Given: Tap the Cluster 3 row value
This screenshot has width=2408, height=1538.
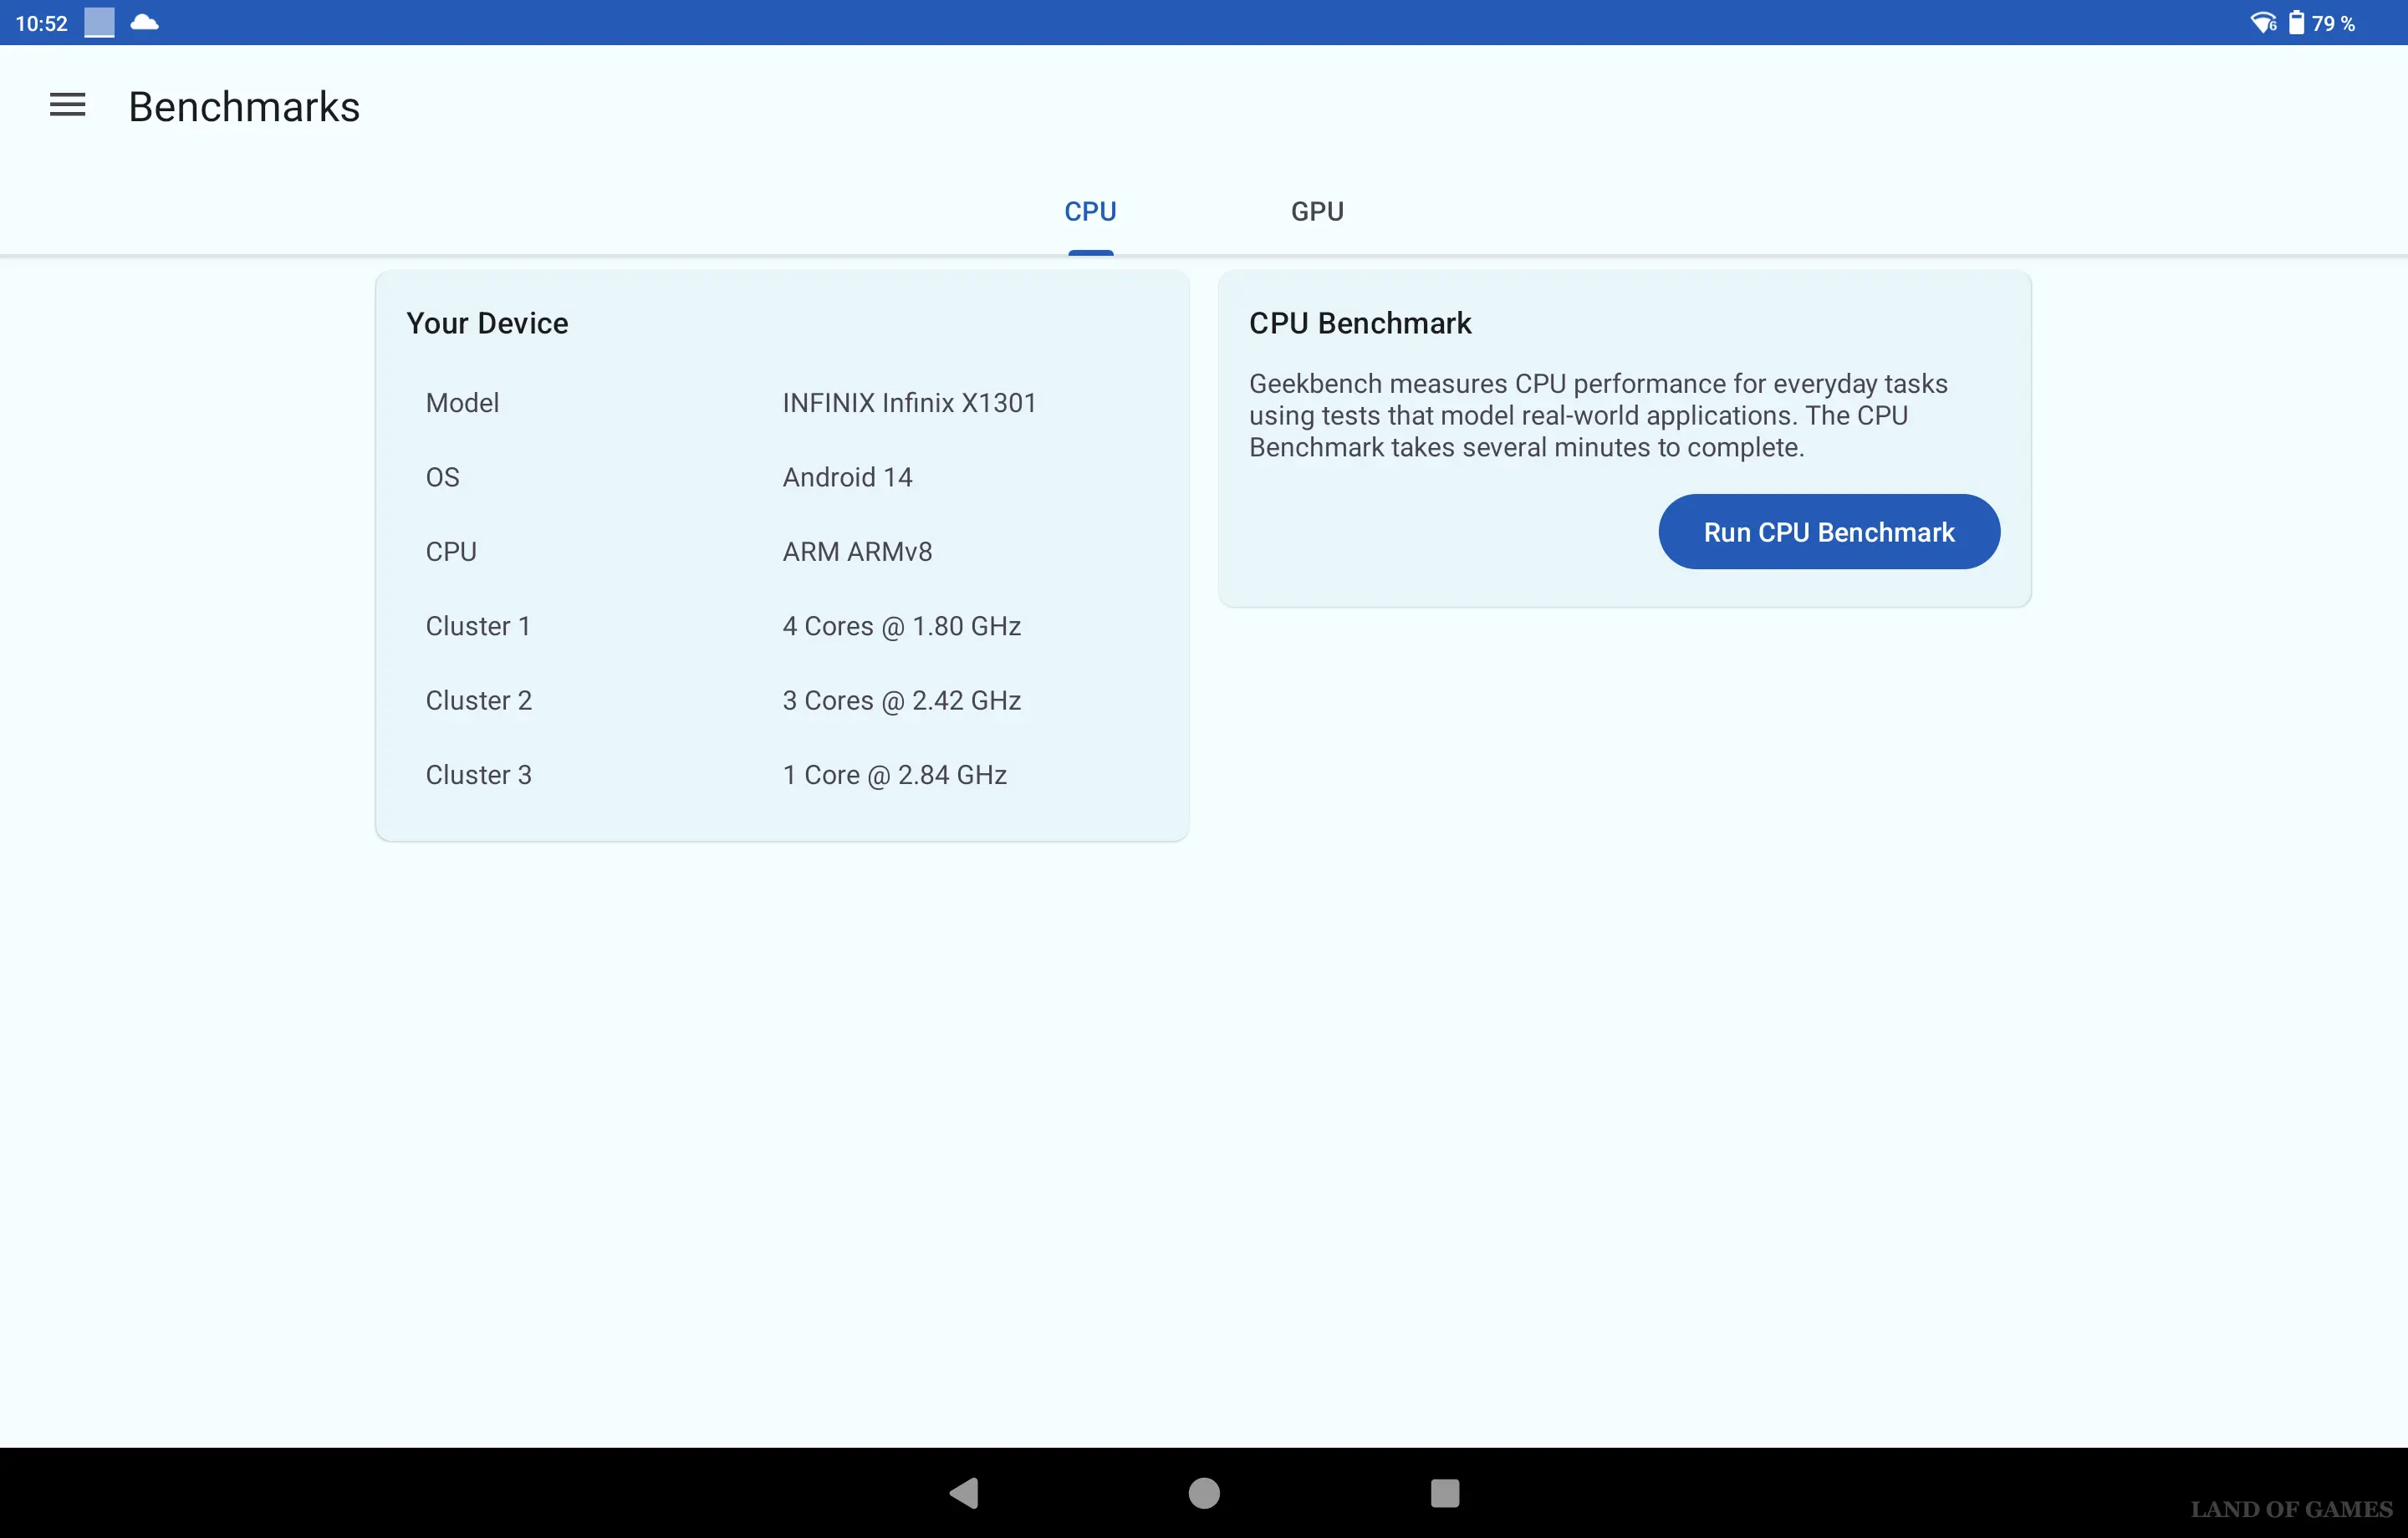Looking at the screenshot, I should (x=894, y=775).
